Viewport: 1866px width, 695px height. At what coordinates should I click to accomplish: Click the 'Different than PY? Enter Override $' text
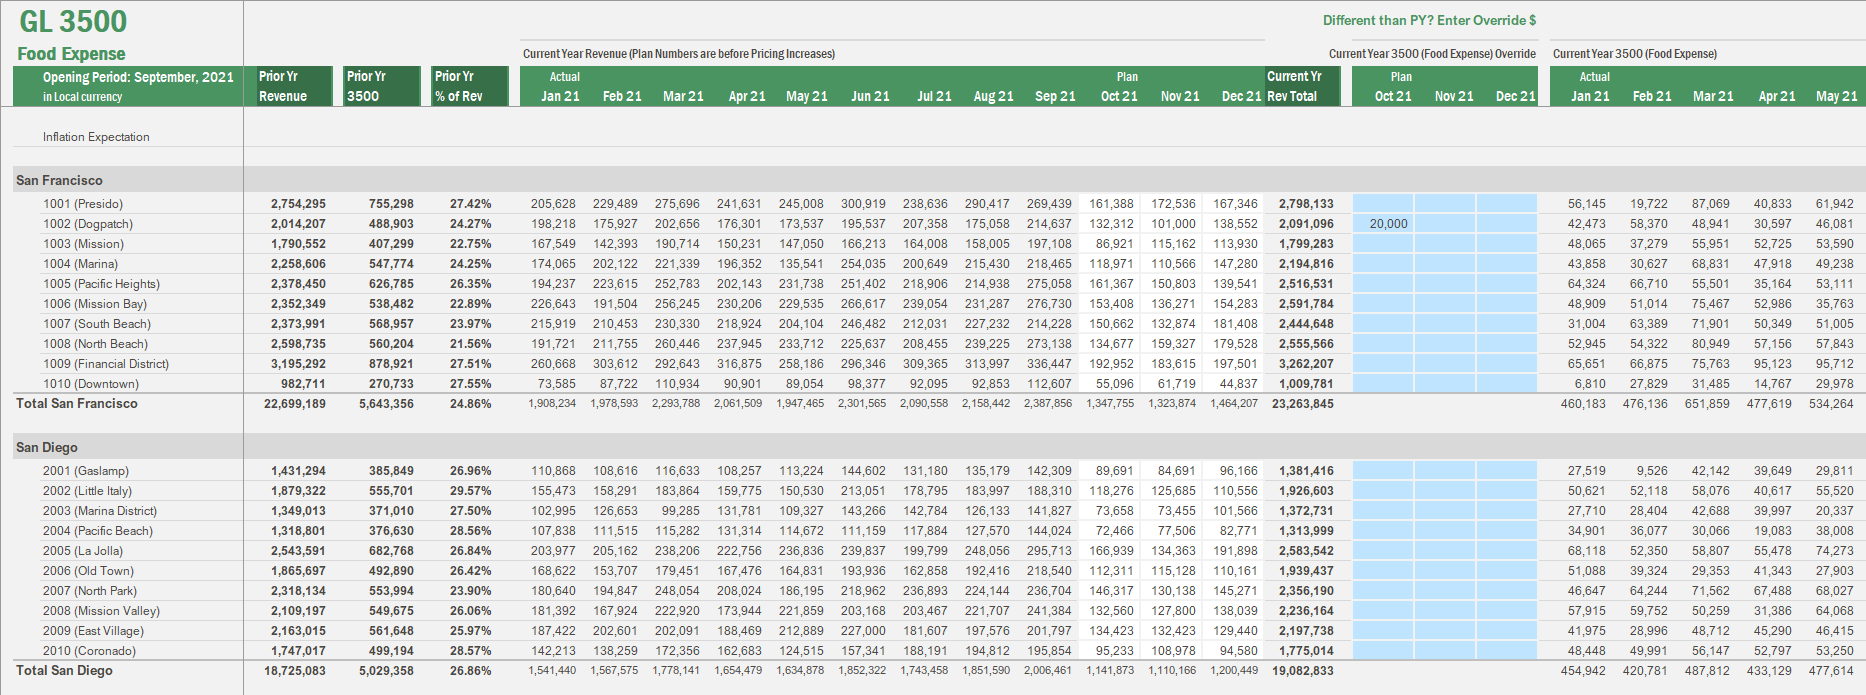click(x=1429, y=20)
